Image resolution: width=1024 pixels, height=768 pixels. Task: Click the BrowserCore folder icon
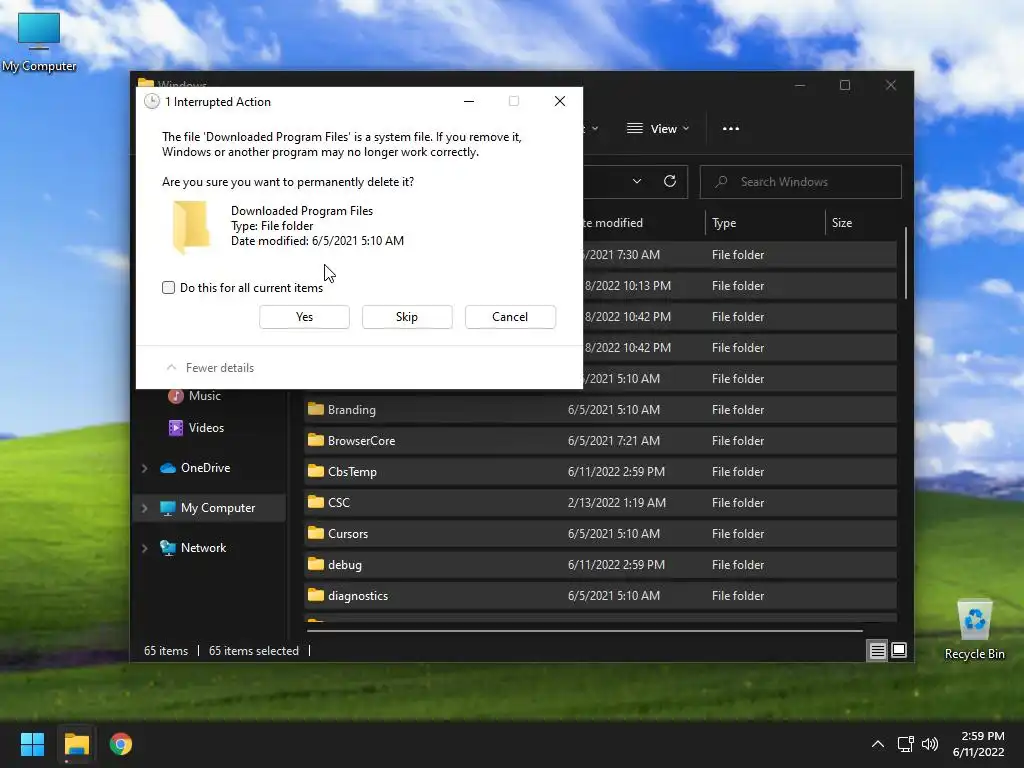tap(316, 440)
